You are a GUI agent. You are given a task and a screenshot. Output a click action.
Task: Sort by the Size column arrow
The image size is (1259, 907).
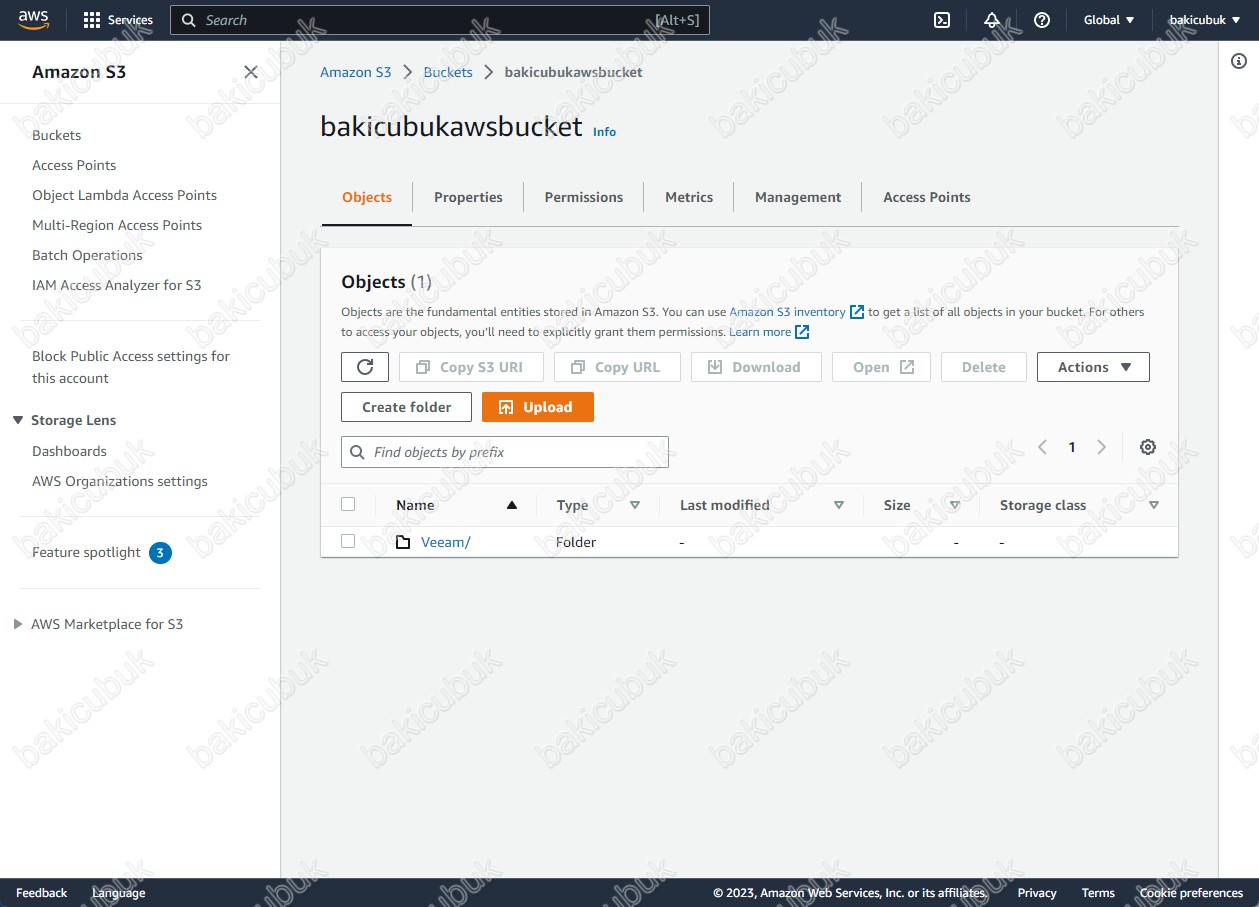click(955, 505)
